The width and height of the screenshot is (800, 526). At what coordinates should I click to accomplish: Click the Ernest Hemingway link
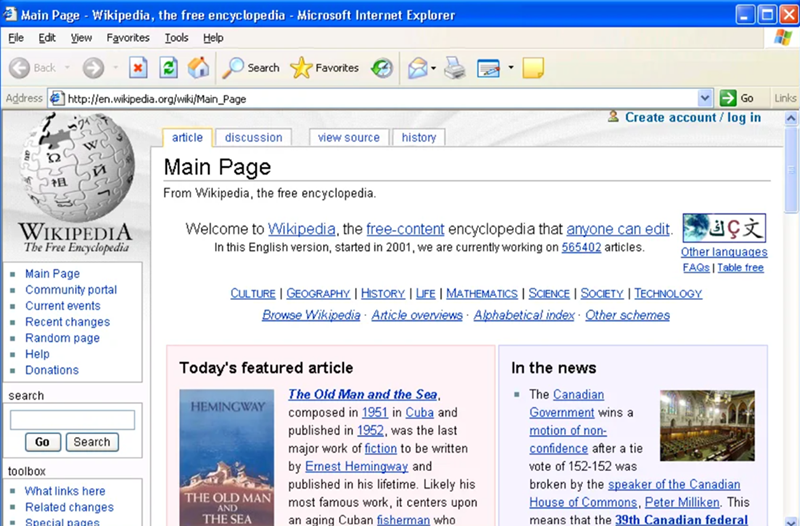pos(356,467)
